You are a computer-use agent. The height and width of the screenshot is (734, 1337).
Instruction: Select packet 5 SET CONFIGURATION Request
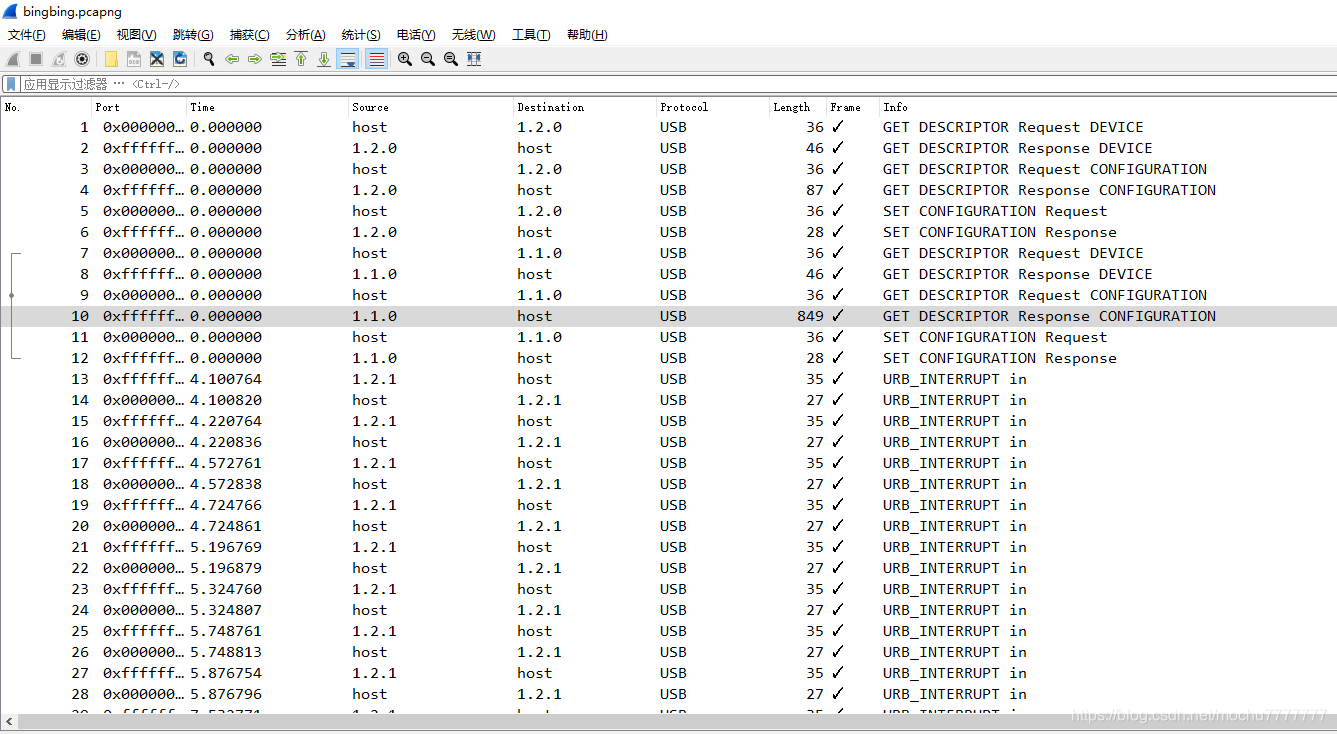668,211
